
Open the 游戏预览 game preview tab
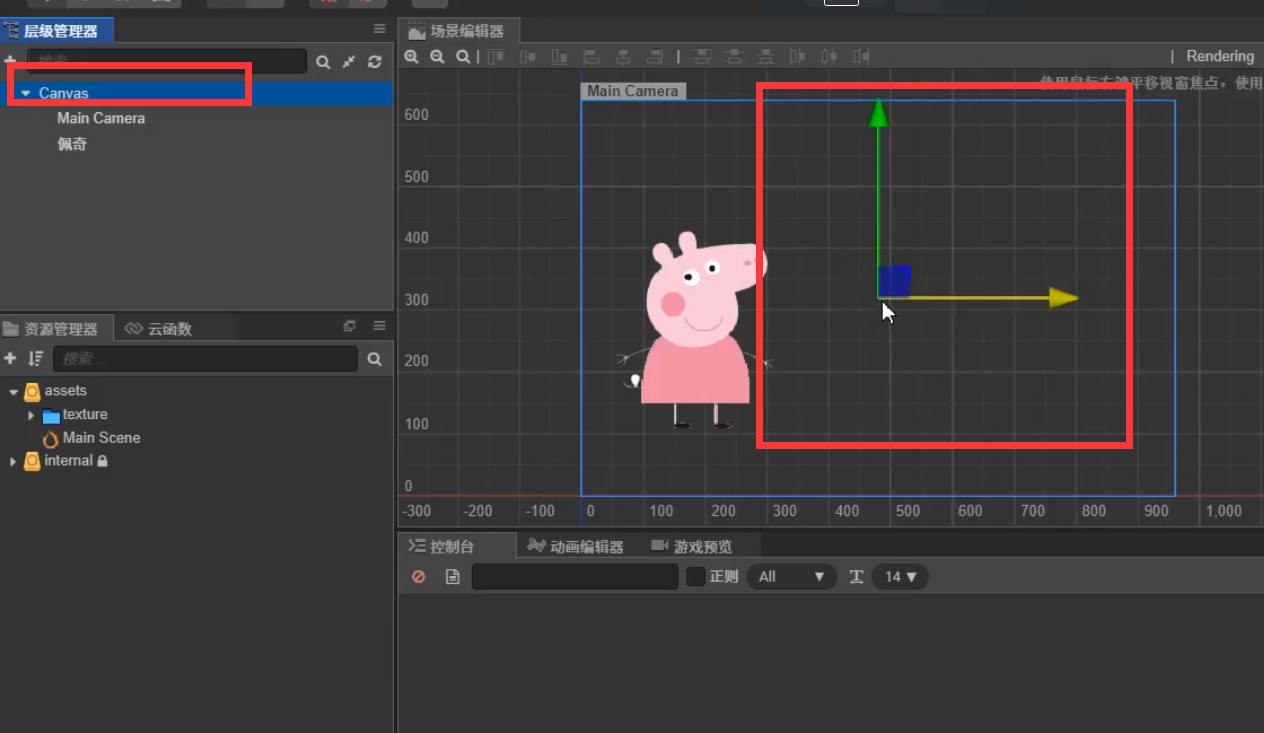point(693,546)
